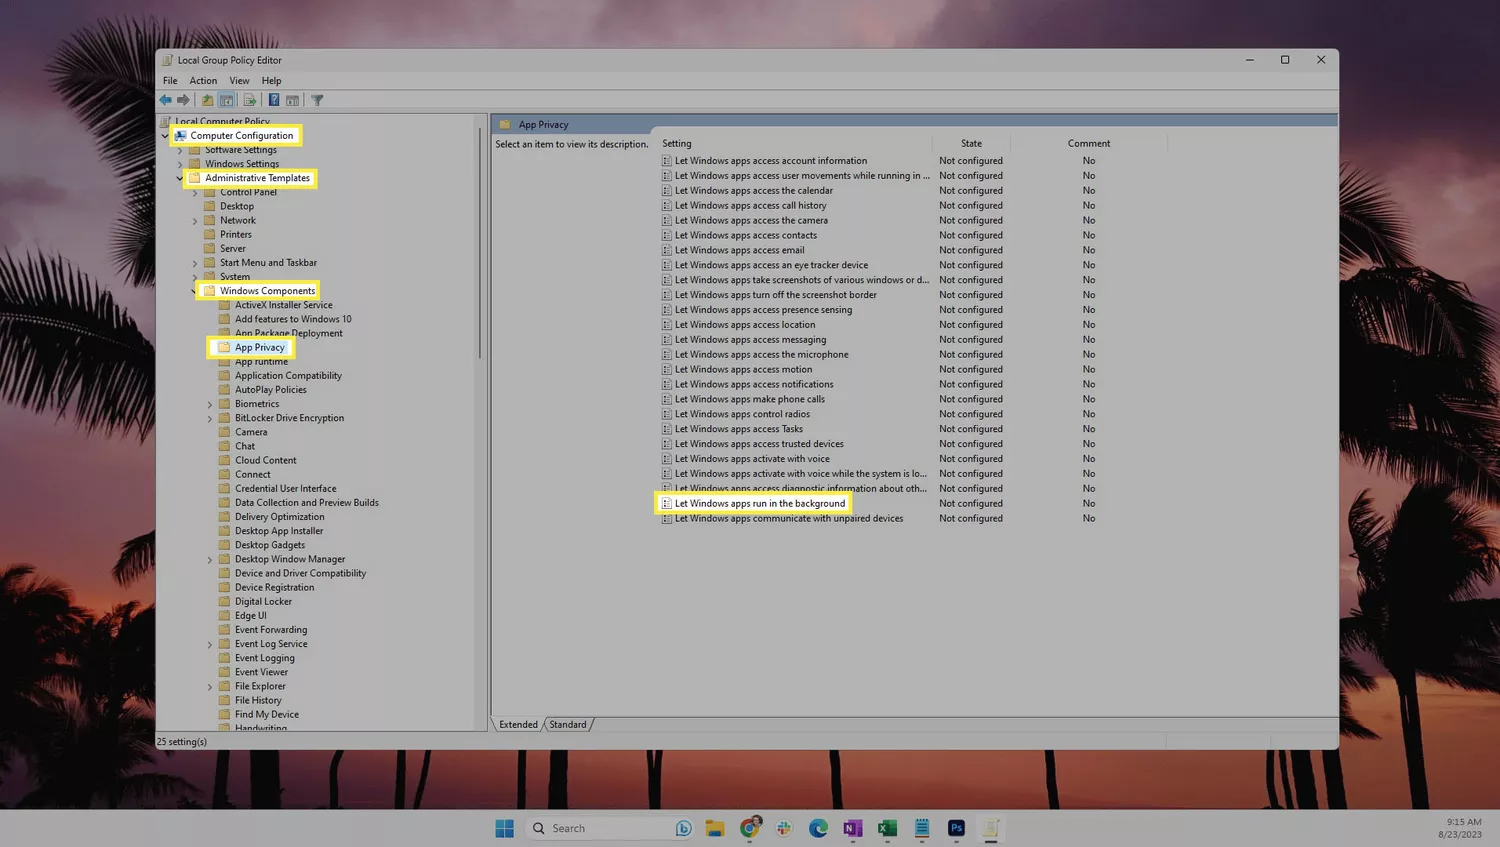This screenshot has height=847, width=1500.
Task: Expand the Desktop Window Manager node
Action: point(210,560)
